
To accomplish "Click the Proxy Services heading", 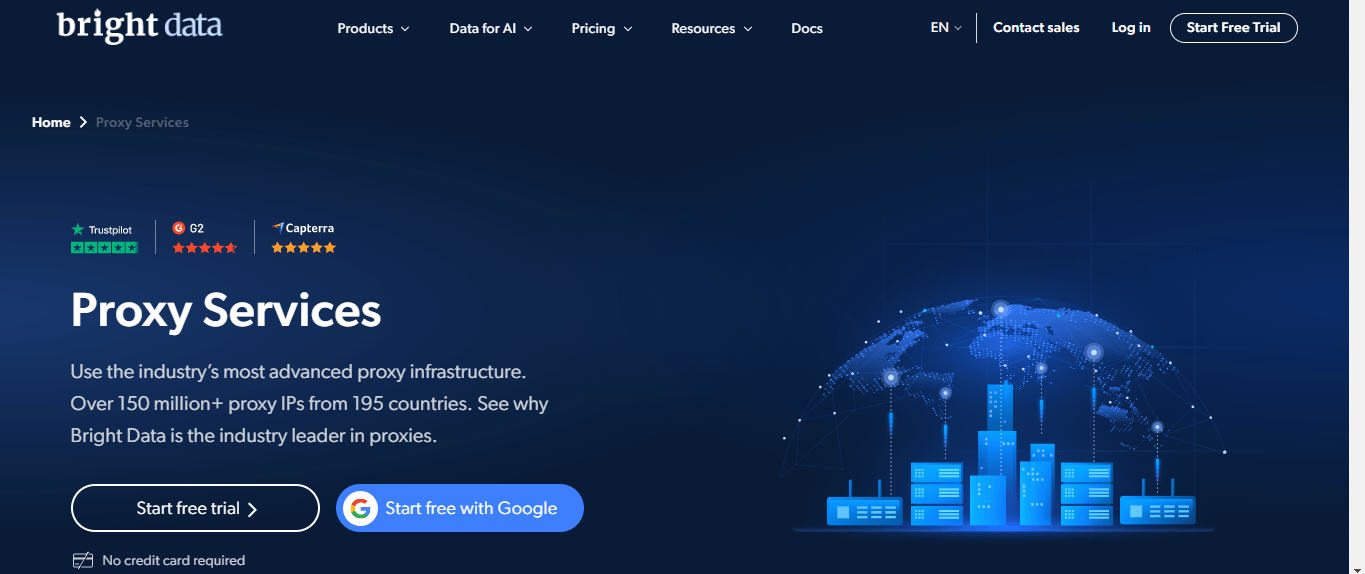I will click(x=226, y=310).
